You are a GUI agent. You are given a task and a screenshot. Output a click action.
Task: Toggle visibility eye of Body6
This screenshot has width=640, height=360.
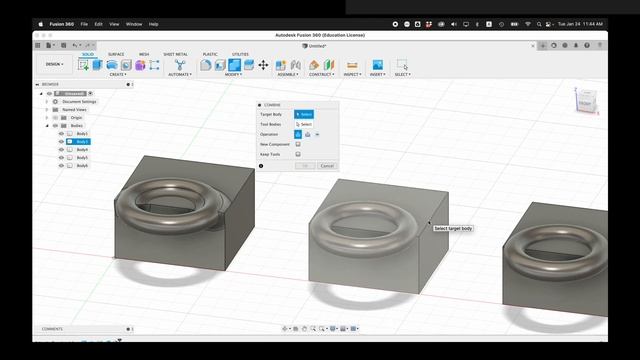click(x=61, y=166)
